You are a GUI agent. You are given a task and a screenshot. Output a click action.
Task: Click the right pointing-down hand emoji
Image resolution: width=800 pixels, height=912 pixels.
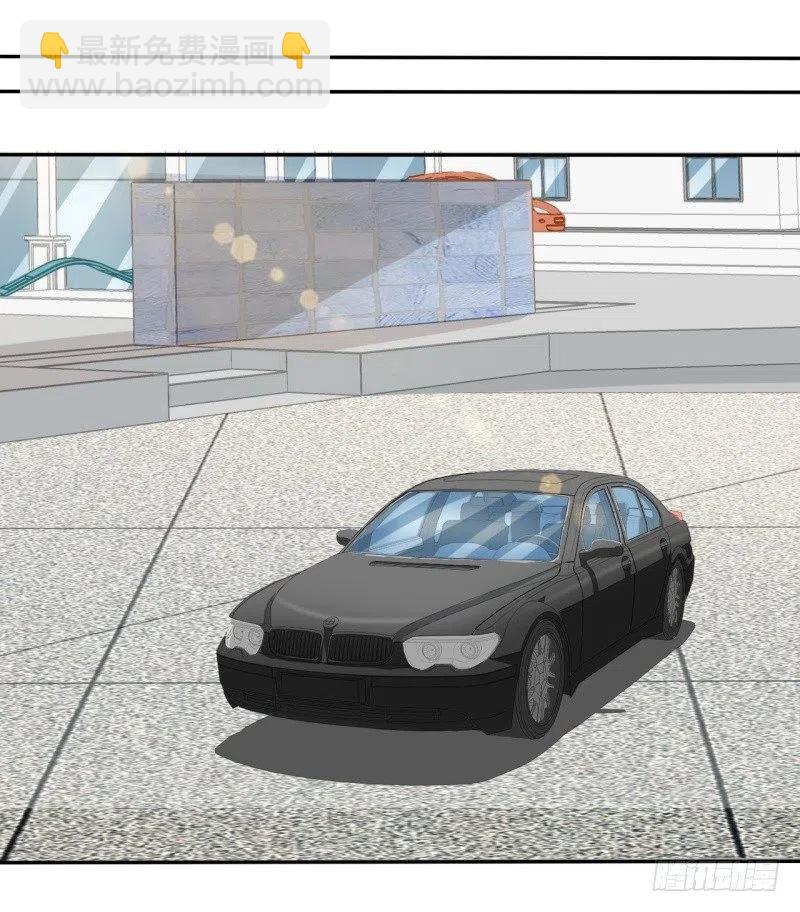point(295,49)
